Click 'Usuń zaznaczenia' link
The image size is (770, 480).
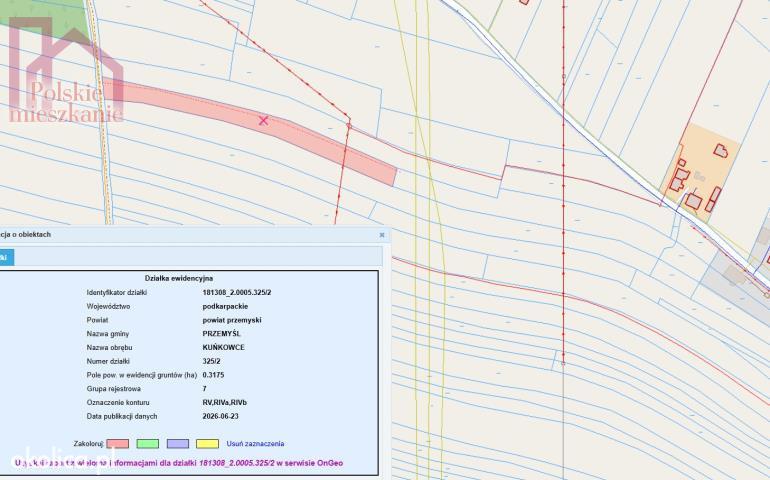coord(255,444)
